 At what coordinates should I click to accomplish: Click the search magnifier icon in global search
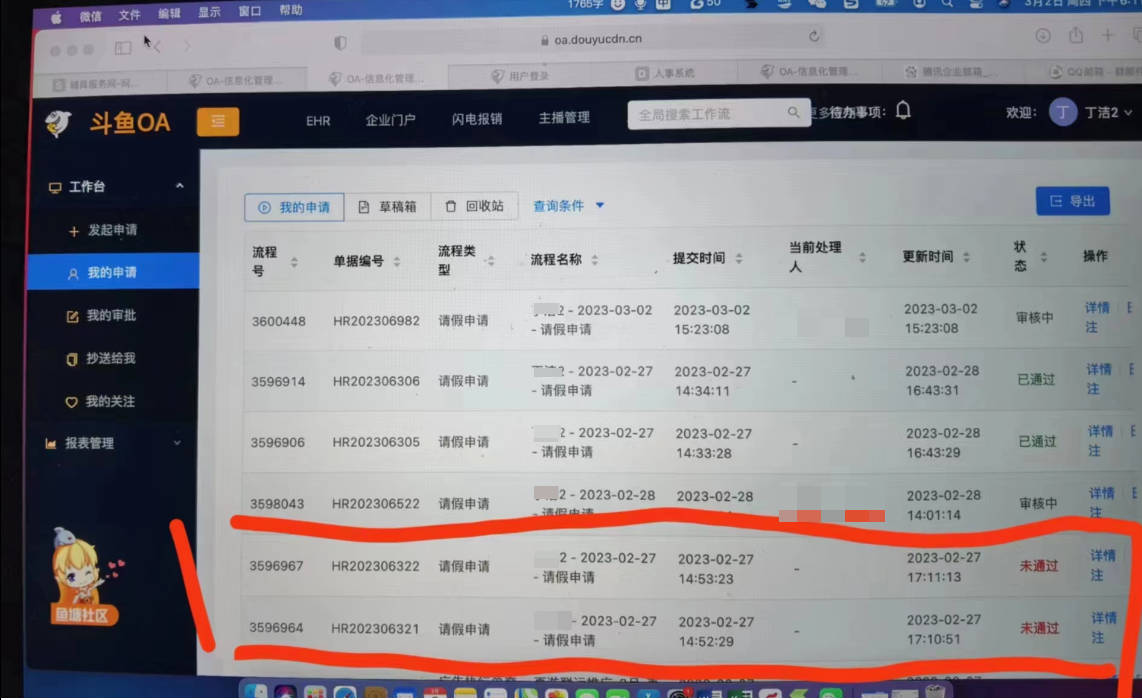[x=793, y=112]
